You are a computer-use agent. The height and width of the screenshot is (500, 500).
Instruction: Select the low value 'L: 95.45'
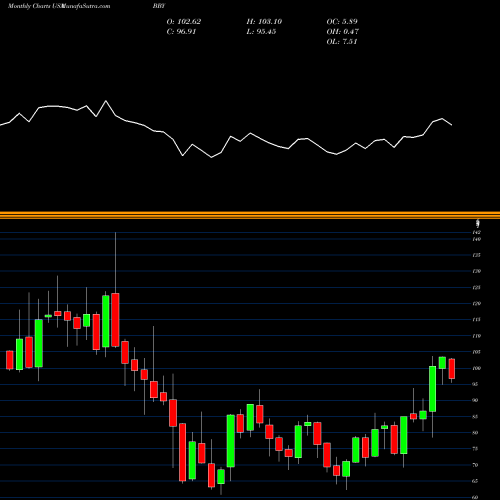pyautogui.click(x=261, y=32)
